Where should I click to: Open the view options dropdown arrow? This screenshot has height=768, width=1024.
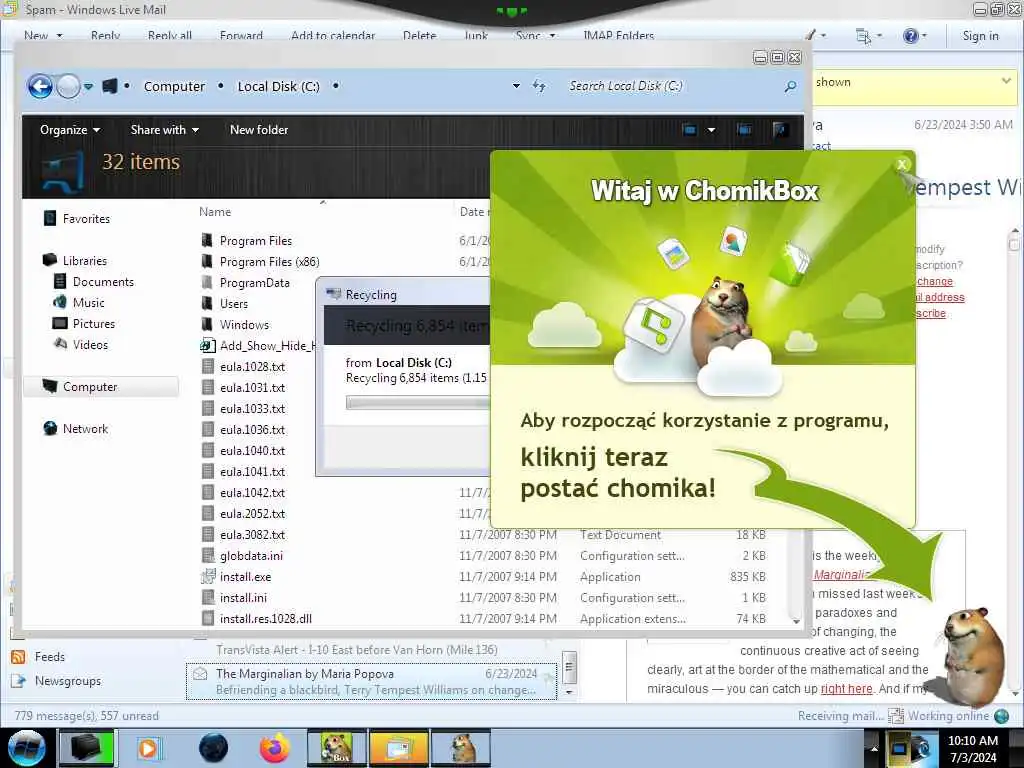[x=711, y=130]
